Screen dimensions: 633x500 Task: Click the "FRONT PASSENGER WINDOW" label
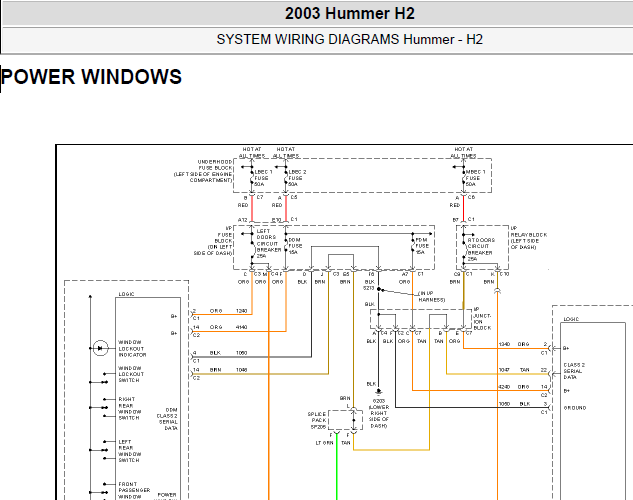pyautogui.click(x=134, y=490)
